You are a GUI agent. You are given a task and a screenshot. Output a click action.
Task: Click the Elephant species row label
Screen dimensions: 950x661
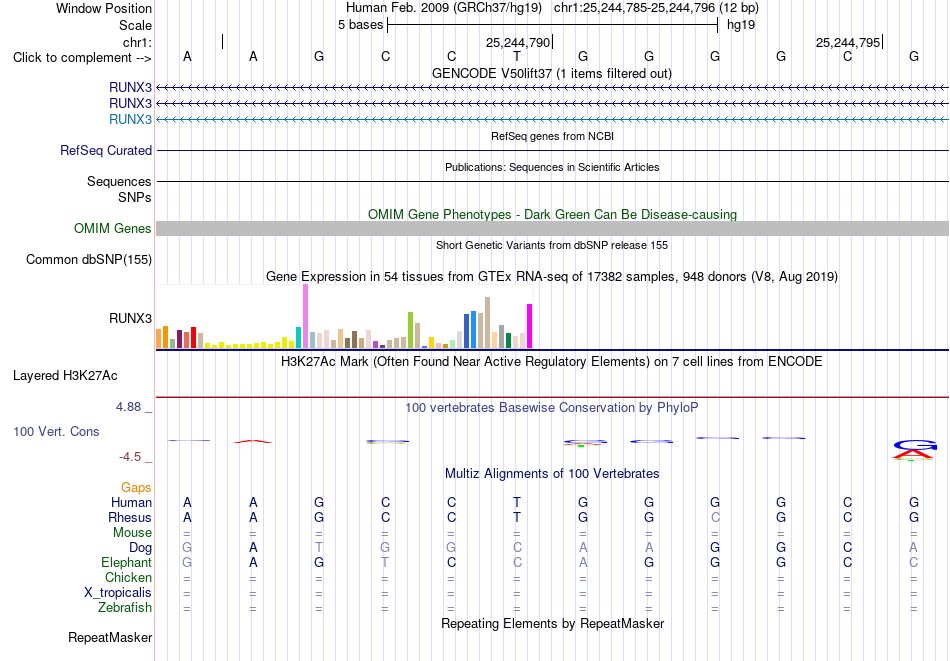pyautogui.click(x=127, y=563)
